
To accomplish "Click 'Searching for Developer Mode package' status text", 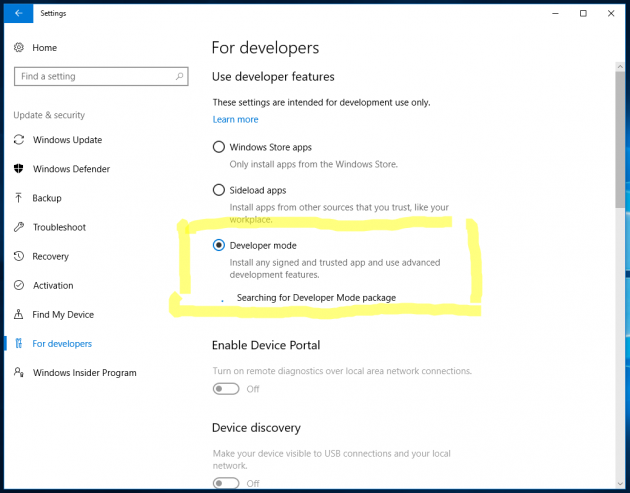I will [316, 298].
